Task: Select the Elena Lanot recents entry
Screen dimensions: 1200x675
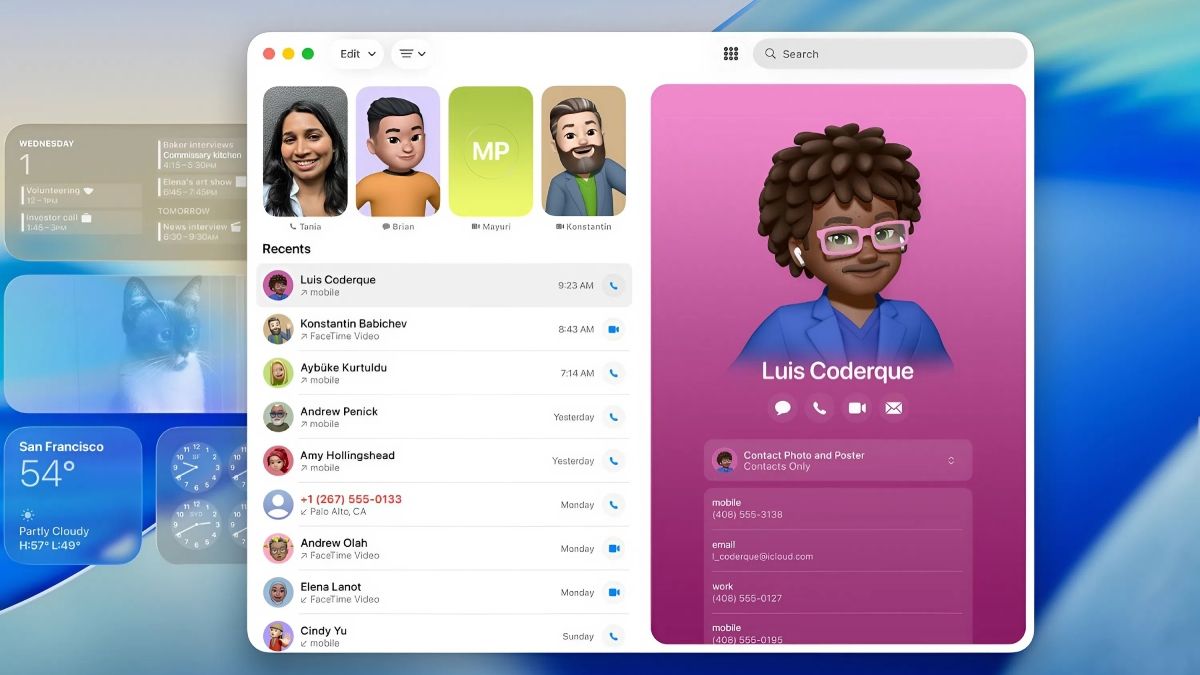Action: (444, 592)
